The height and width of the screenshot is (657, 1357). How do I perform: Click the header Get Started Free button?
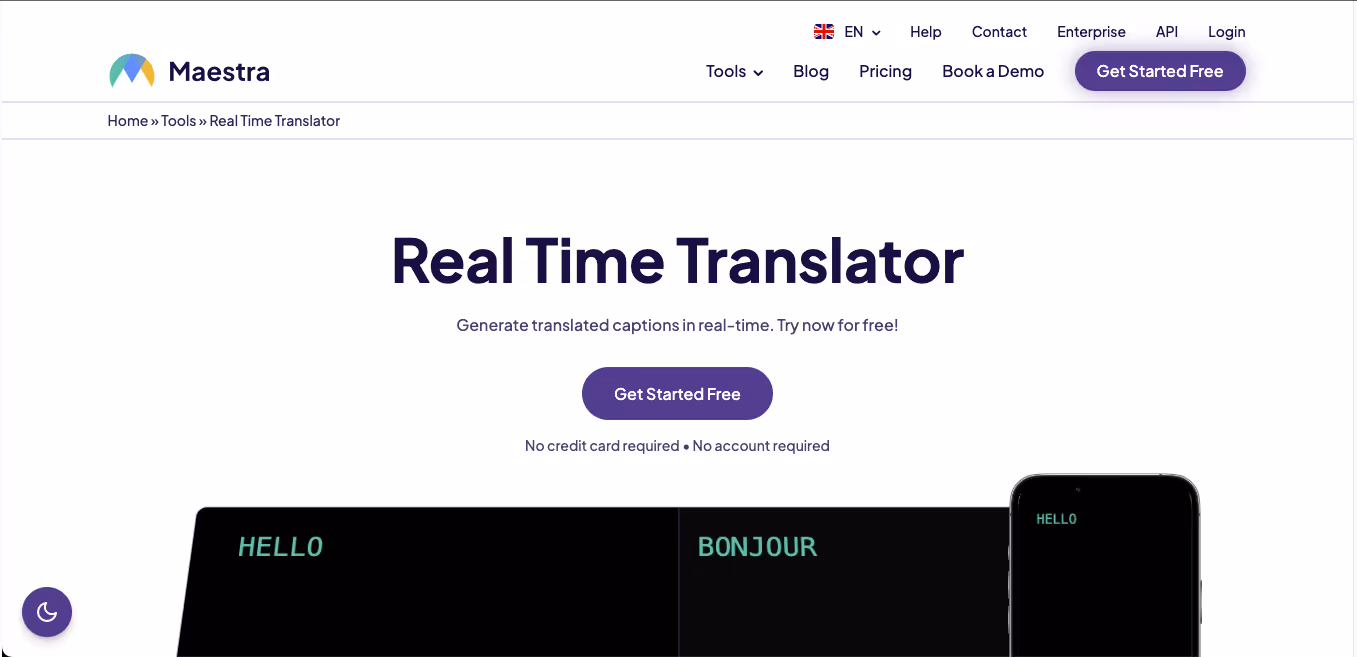pos(1160,71)
